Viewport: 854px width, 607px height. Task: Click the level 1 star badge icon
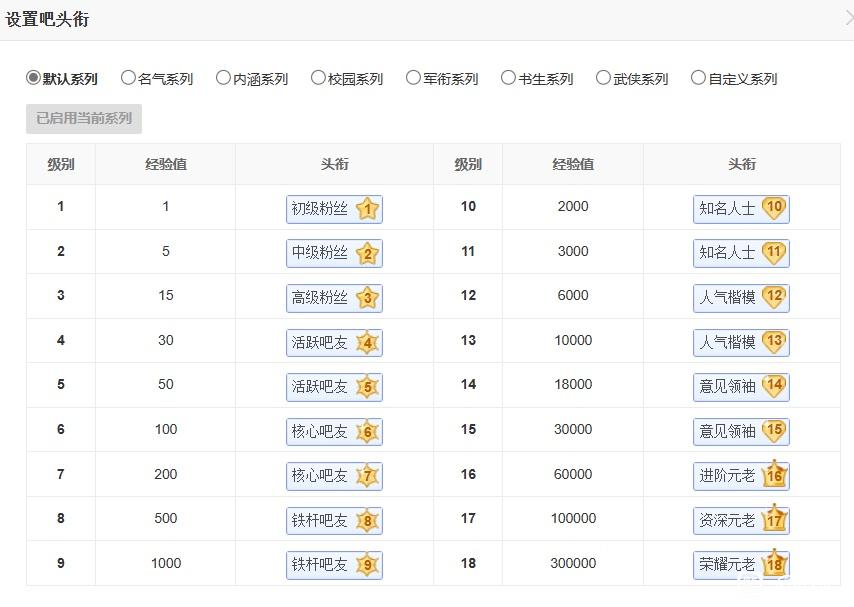point(368,209)
